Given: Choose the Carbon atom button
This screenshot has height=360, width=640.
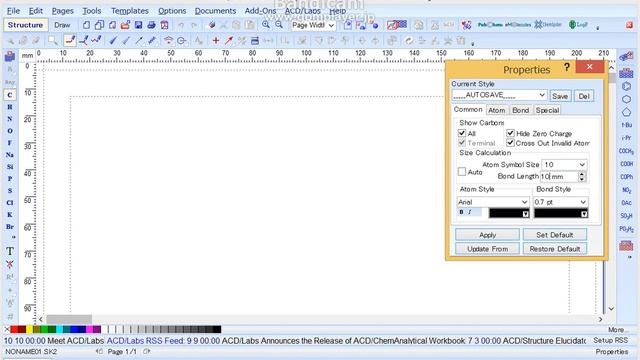Looking at the screenshot, I should 9,95.
